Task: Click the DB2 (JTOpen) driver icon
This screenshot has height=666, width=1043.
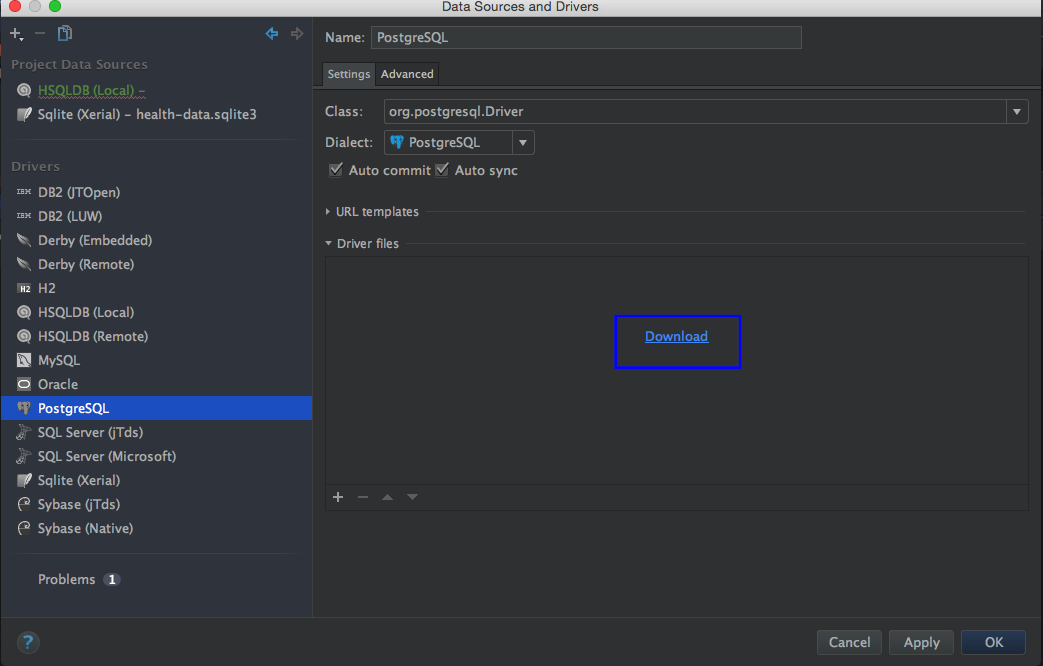Action: coord(24,192)
